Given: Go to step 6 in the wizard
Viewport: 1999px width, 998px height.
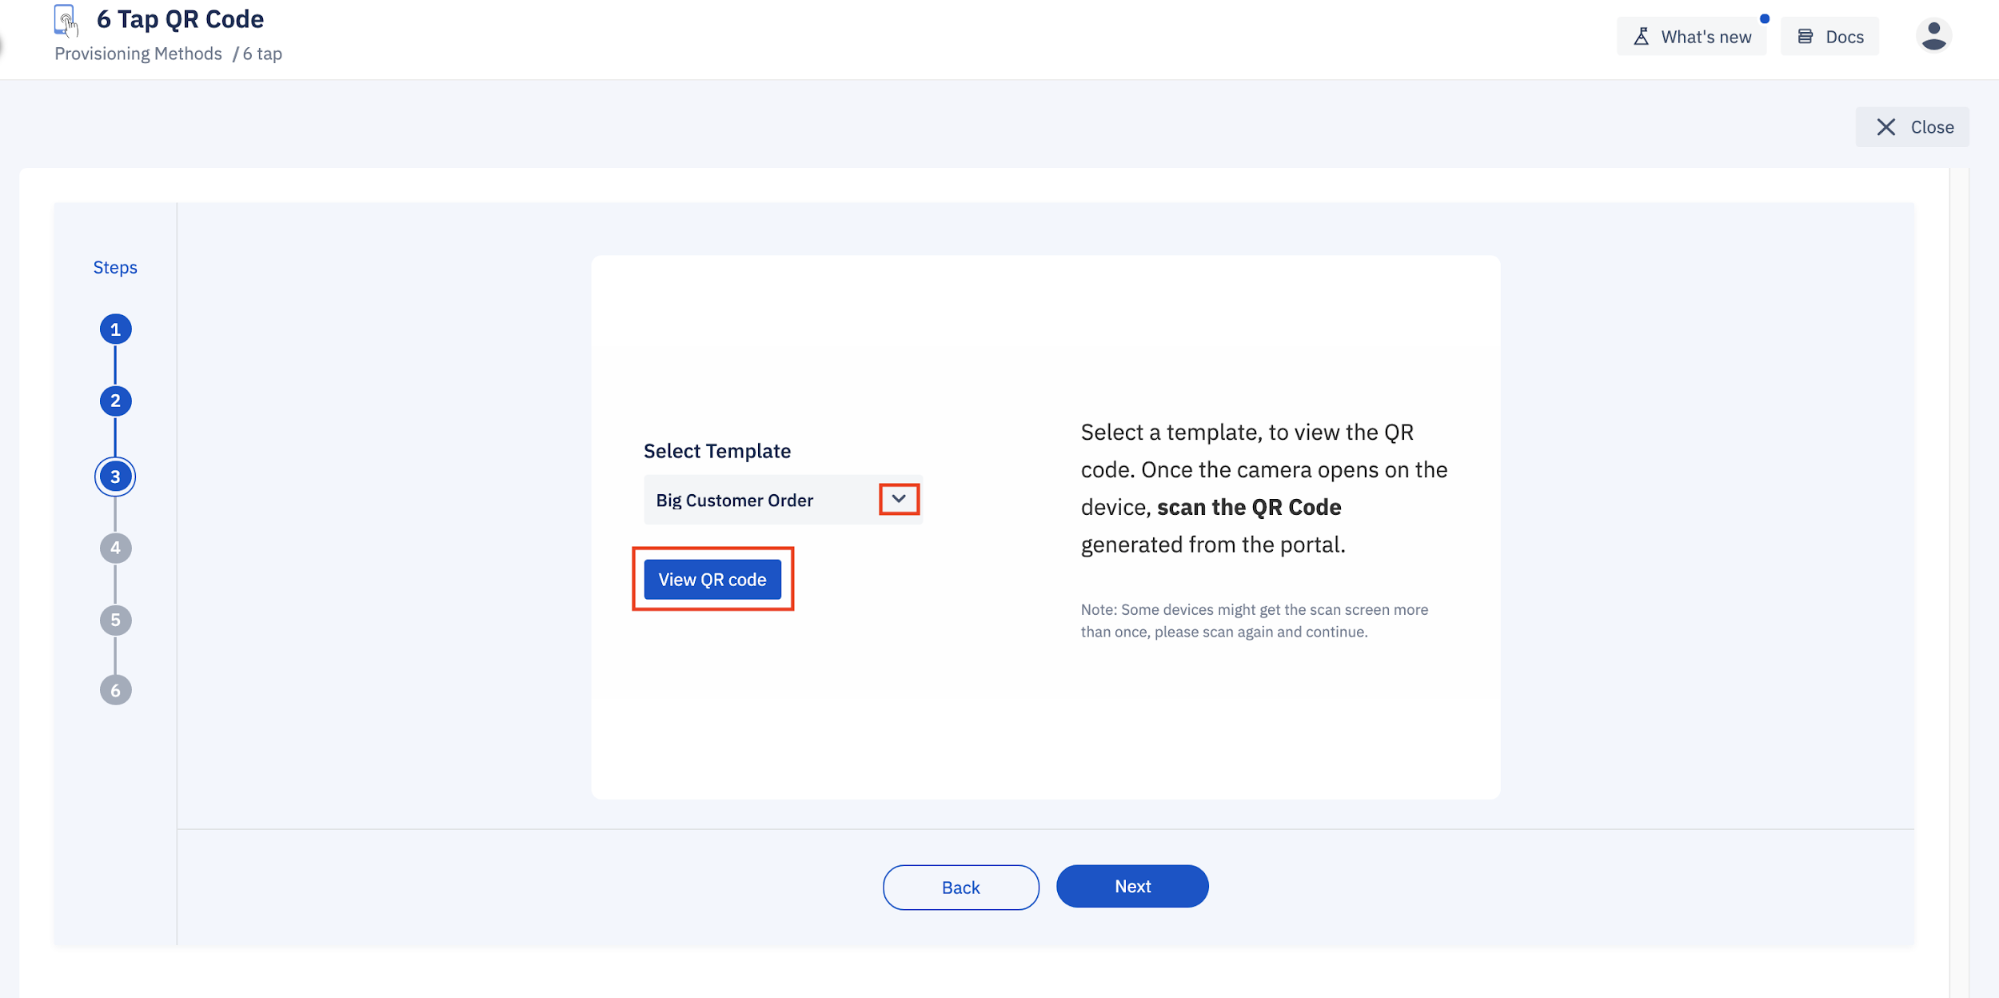Looking at the screenshot, I should click(115, 689).
